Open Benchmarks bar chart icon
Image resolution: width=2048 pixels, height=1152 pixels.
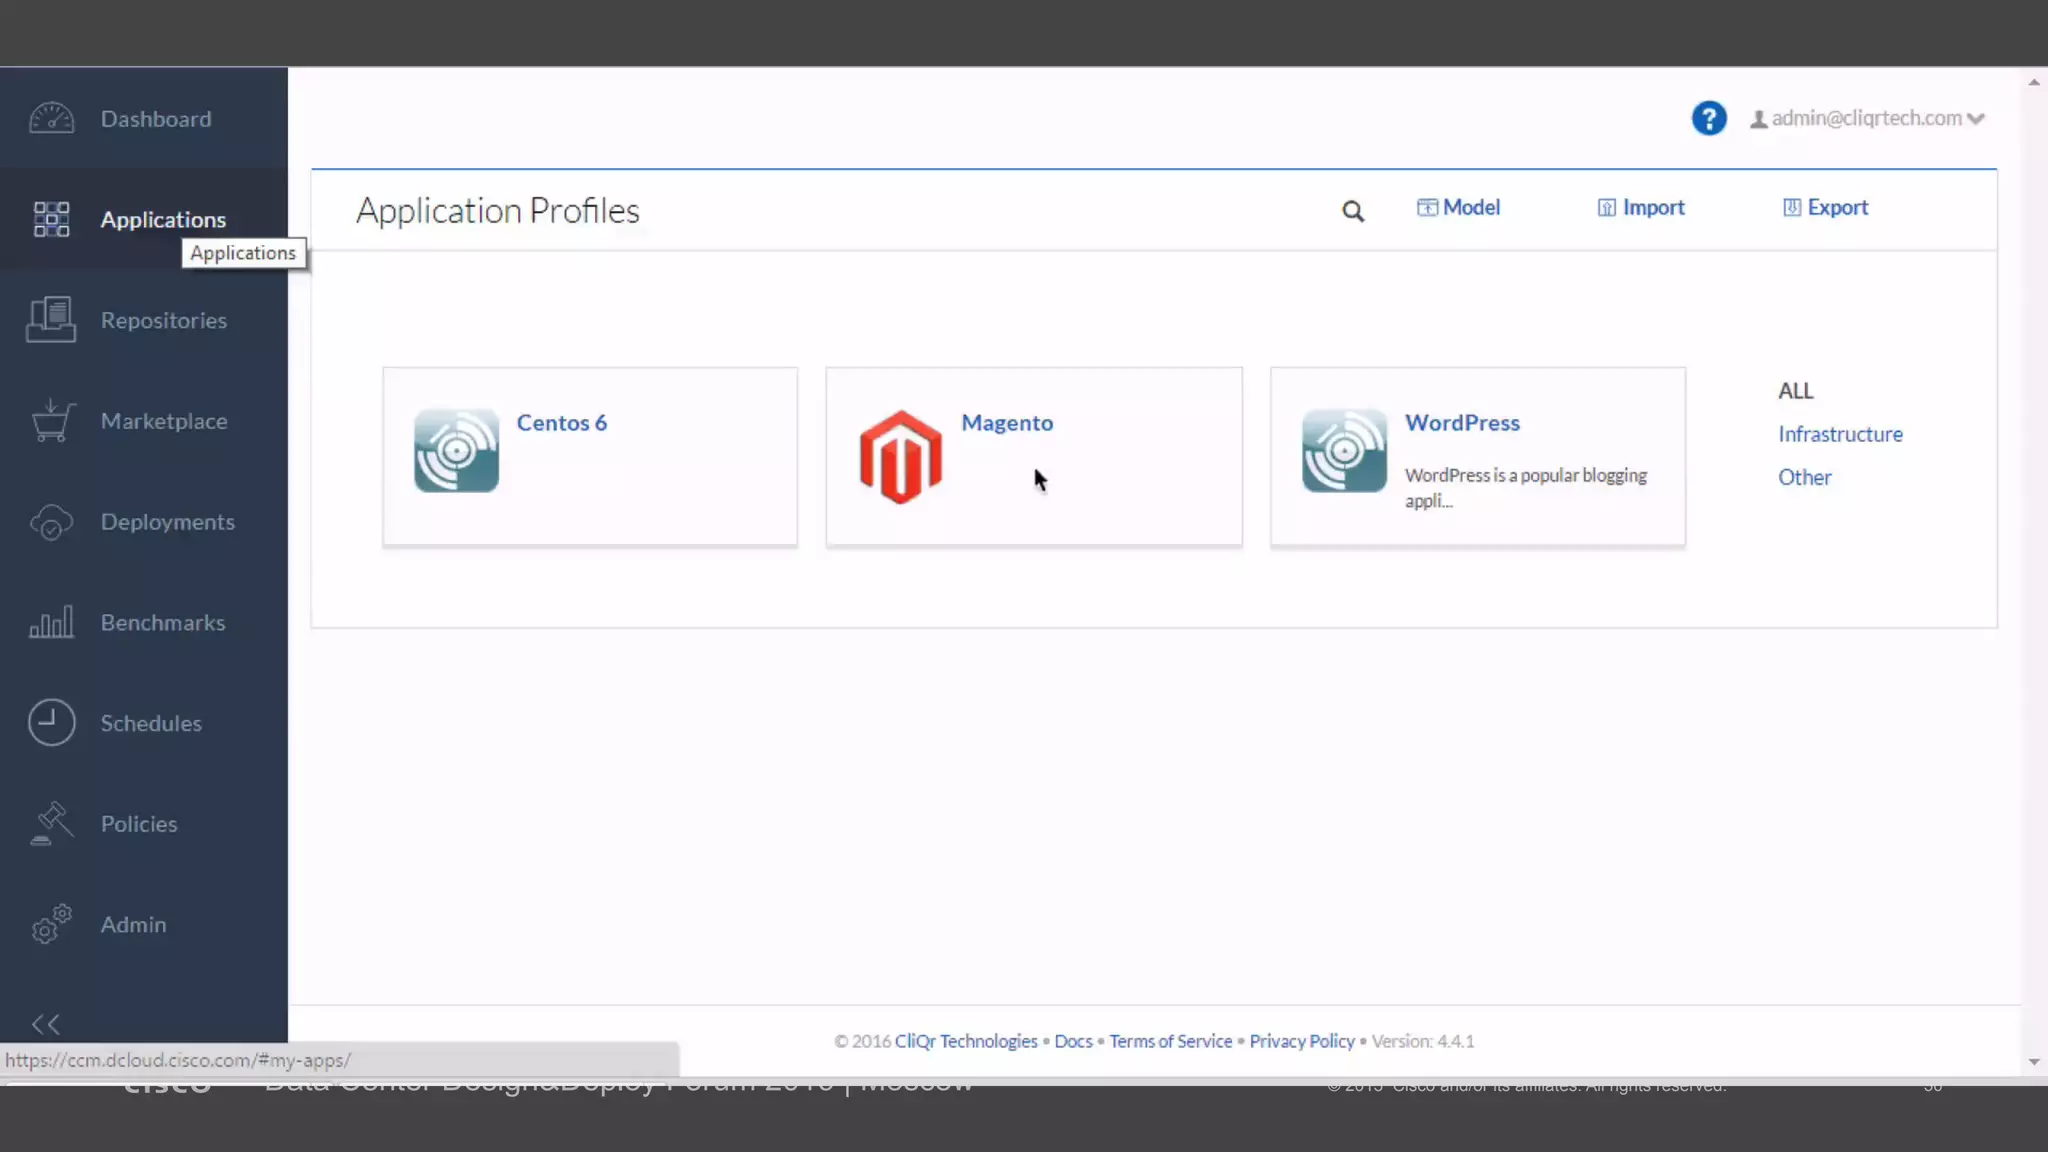click(51, 622)
